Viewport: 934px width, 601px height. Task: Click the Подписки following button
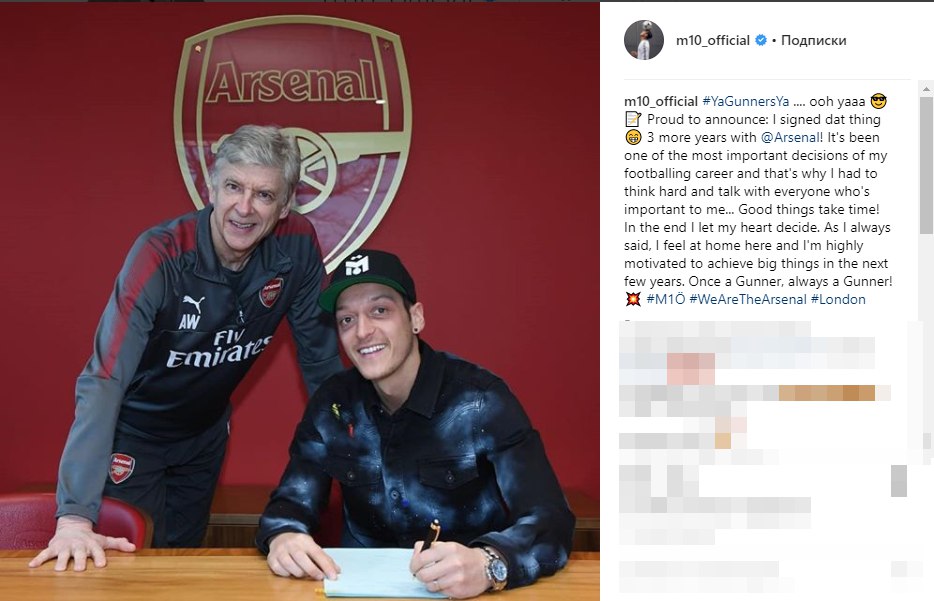[813, 40]
